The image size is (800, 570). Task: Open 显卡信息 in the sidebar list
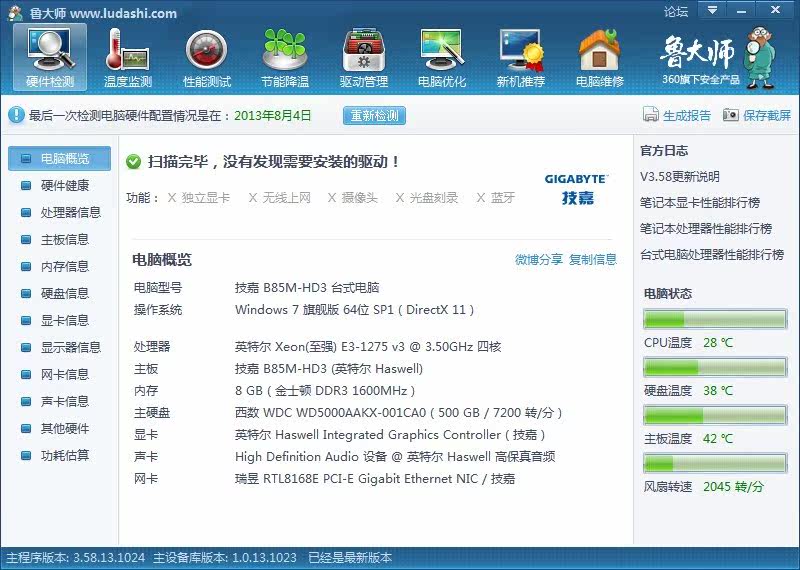64,321
